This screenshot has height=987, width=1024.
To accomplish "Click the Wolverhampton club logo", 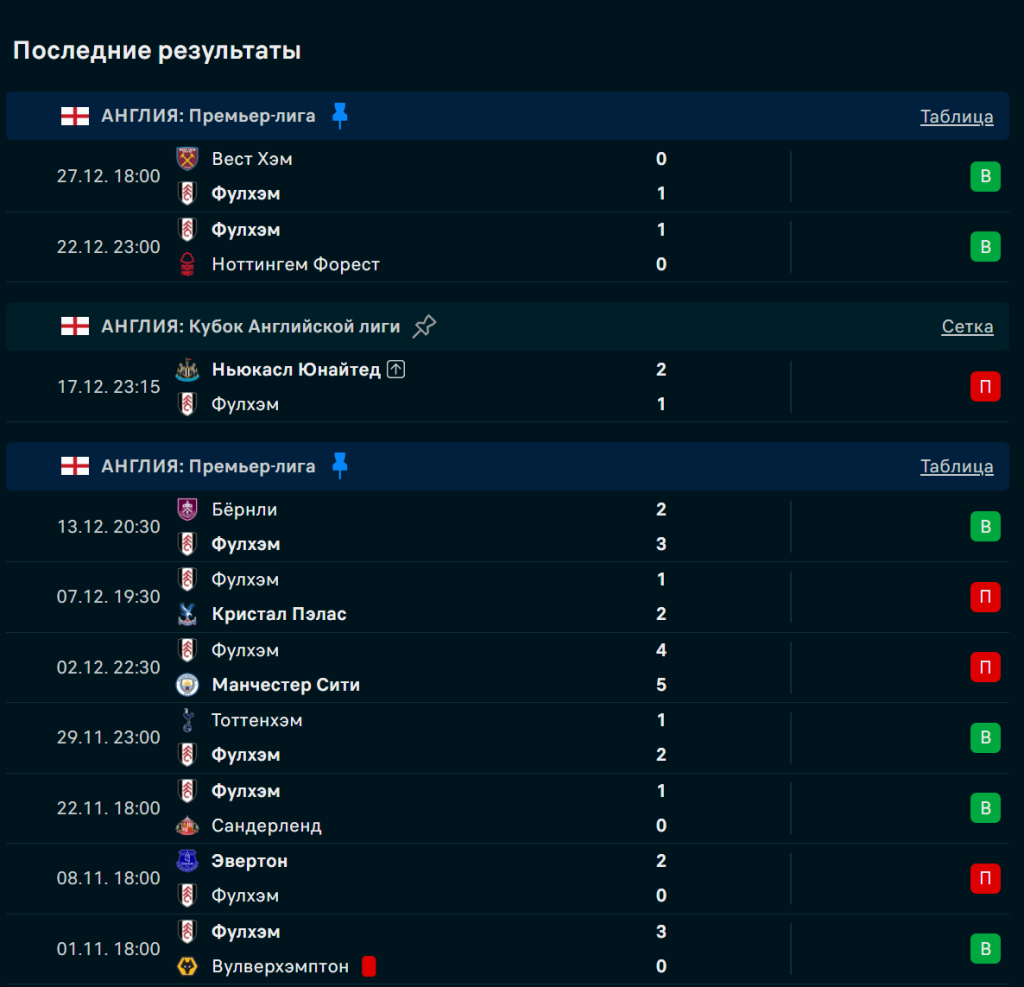I will (187, 967).
